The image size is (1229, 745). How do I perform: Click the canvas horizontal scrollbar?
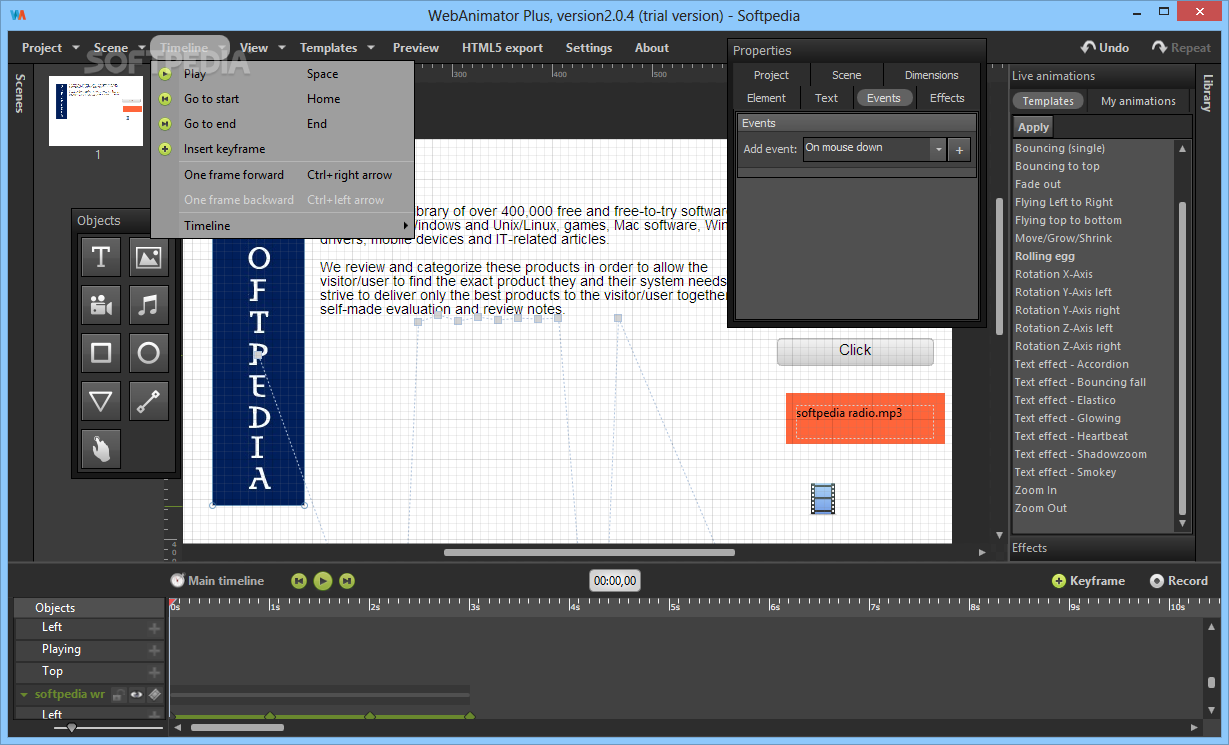[589, 552]
